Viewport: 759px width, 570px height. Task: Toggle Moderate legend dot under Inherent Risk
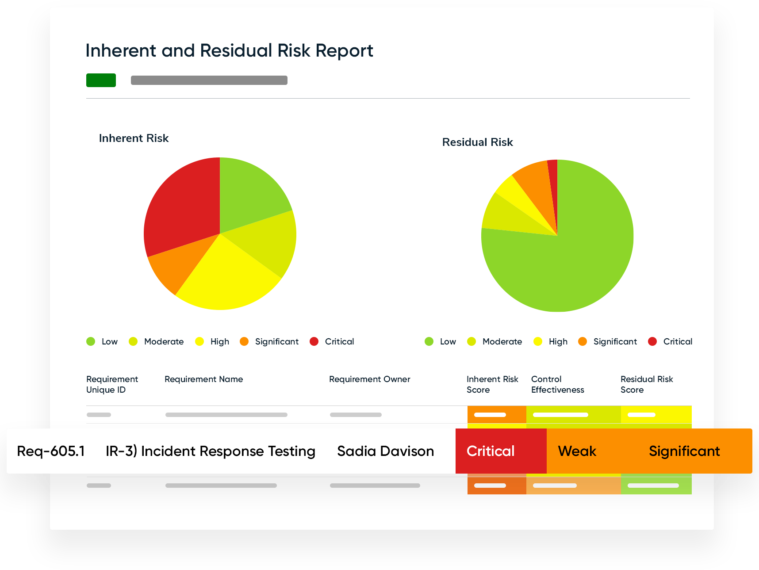133,342
